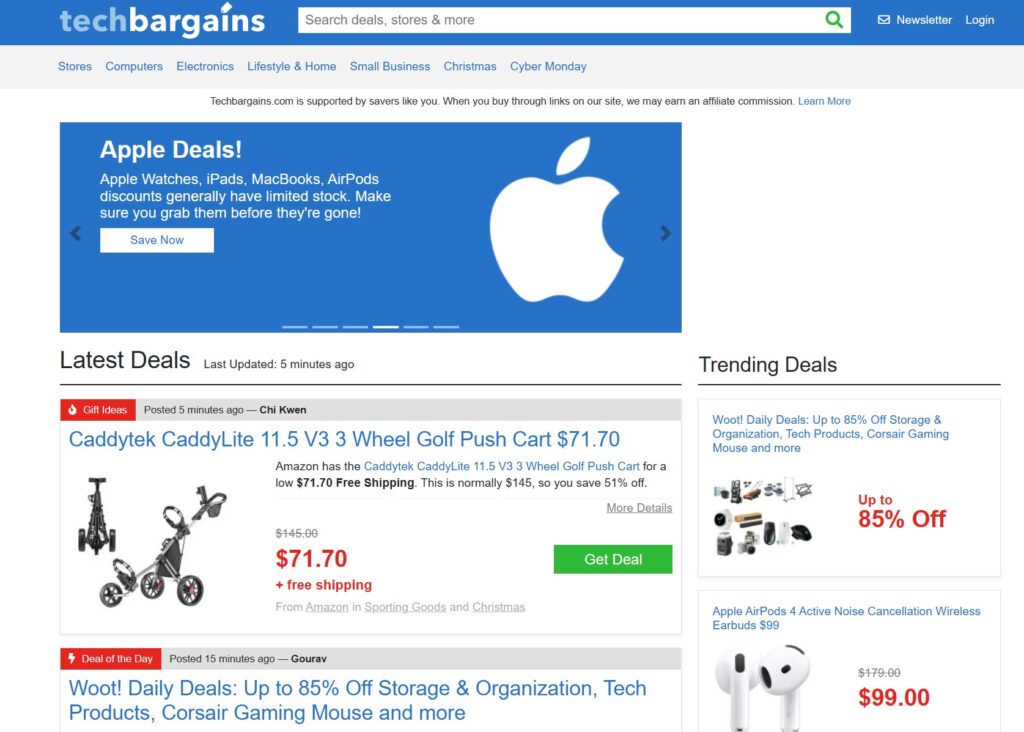Select the first carousel indicator dash
The image size is (1024, 732).
295,326
